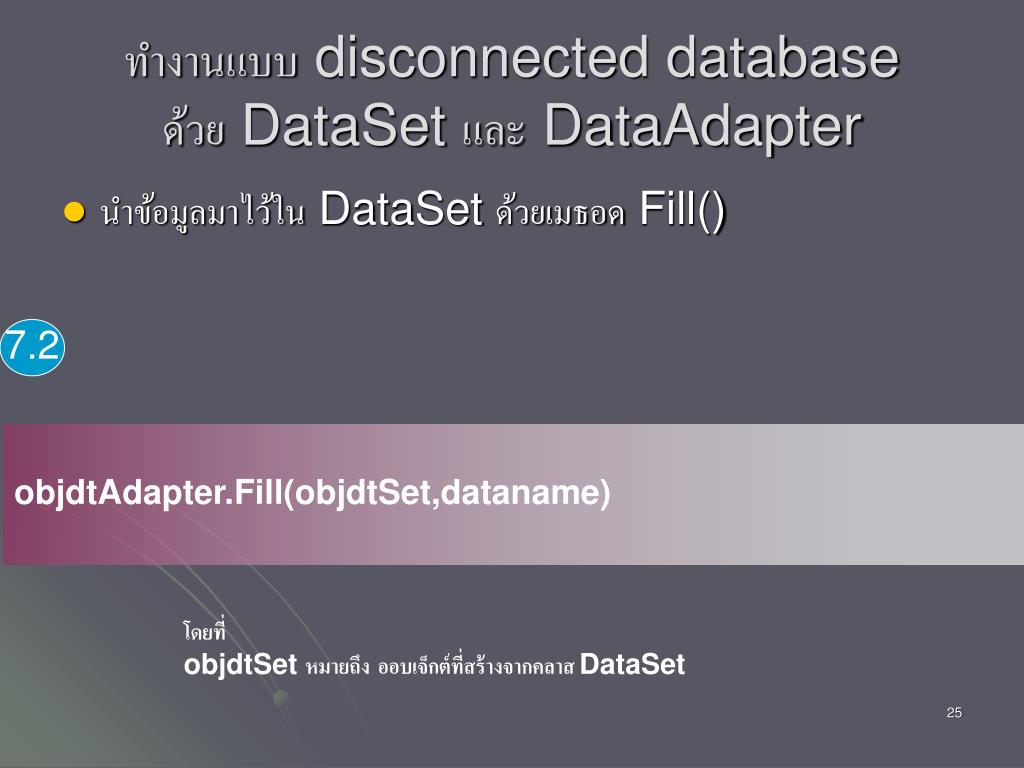Click the Thai explanation 'หมายถึง ออบเจ็กต์ที่สร้างจากคลาส'
This screenshot has width=1024, height=768.
[x=439, y=665]
